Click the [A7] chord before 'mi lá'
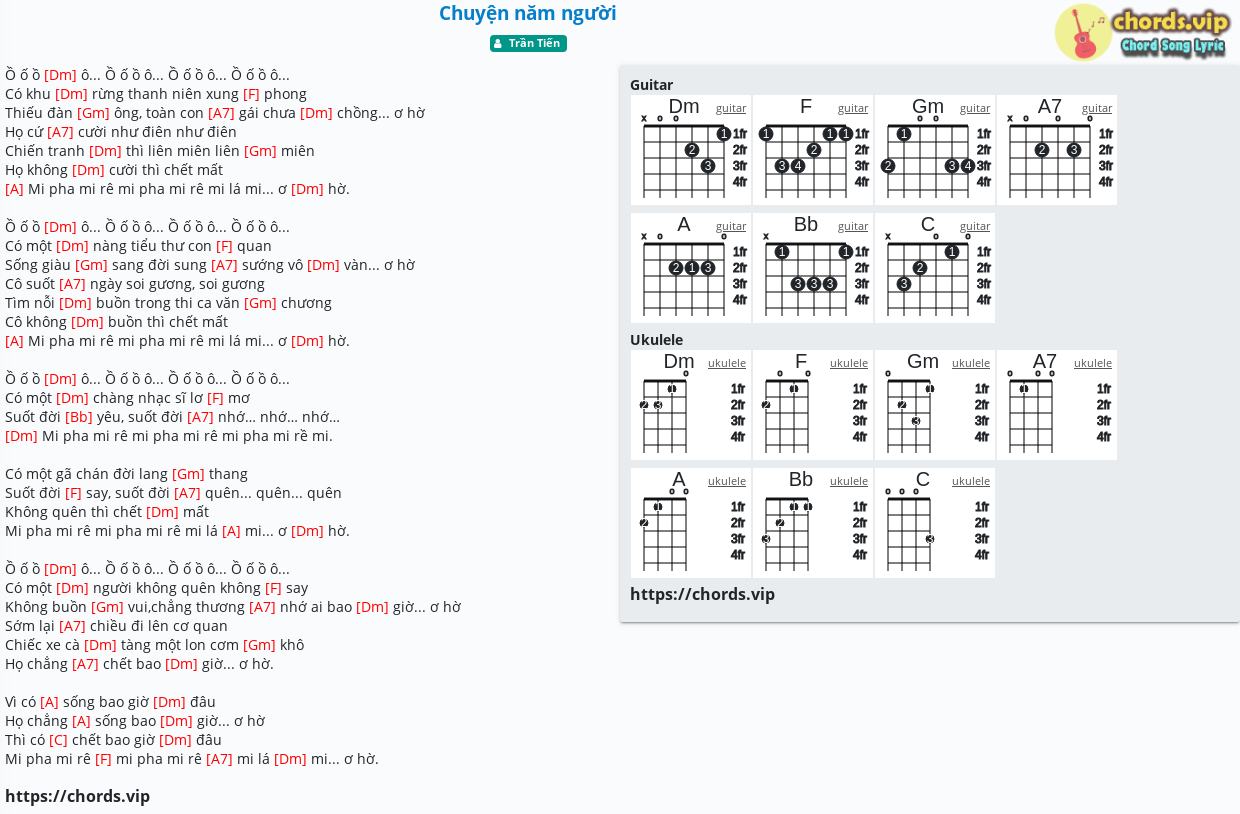Image resolution: width=1240 pixels, height=814 pixels. [219, 759]
